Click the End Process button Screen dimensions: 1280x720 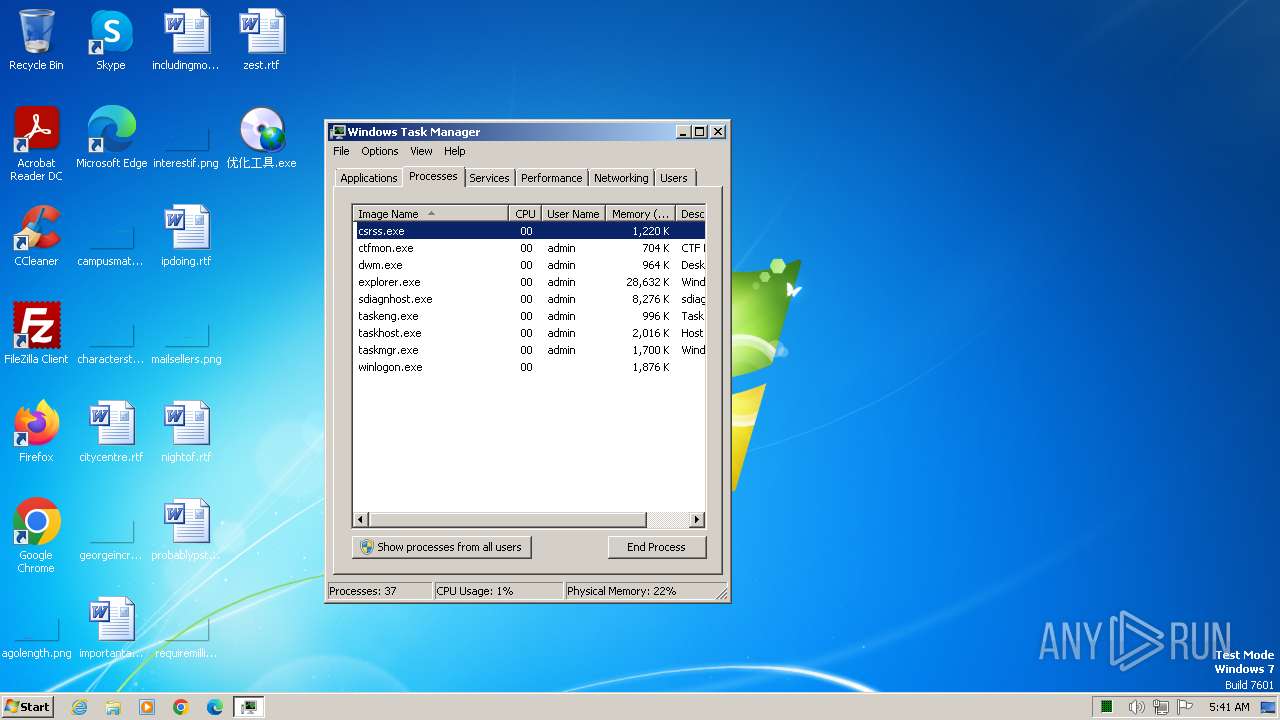656,547
